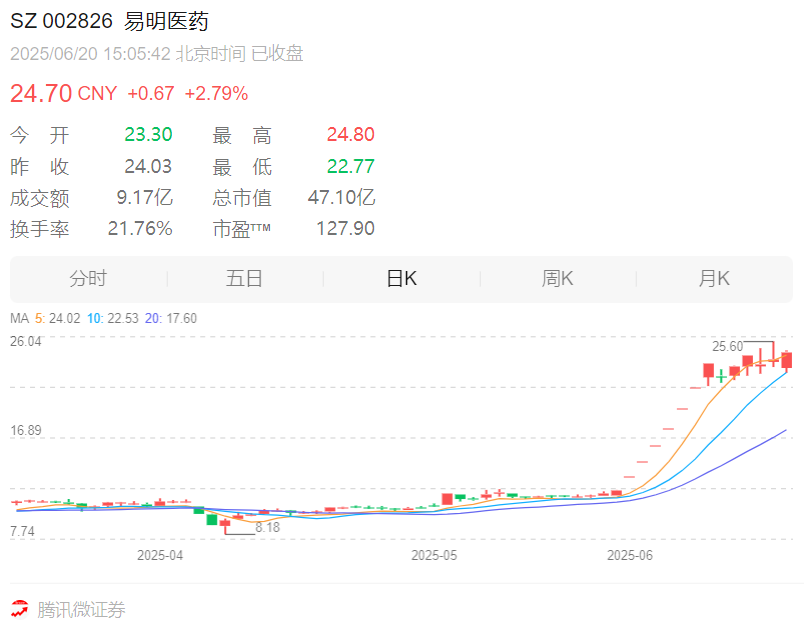
Task: Open the 周K chart tab
Action: (x=557, y=279)
